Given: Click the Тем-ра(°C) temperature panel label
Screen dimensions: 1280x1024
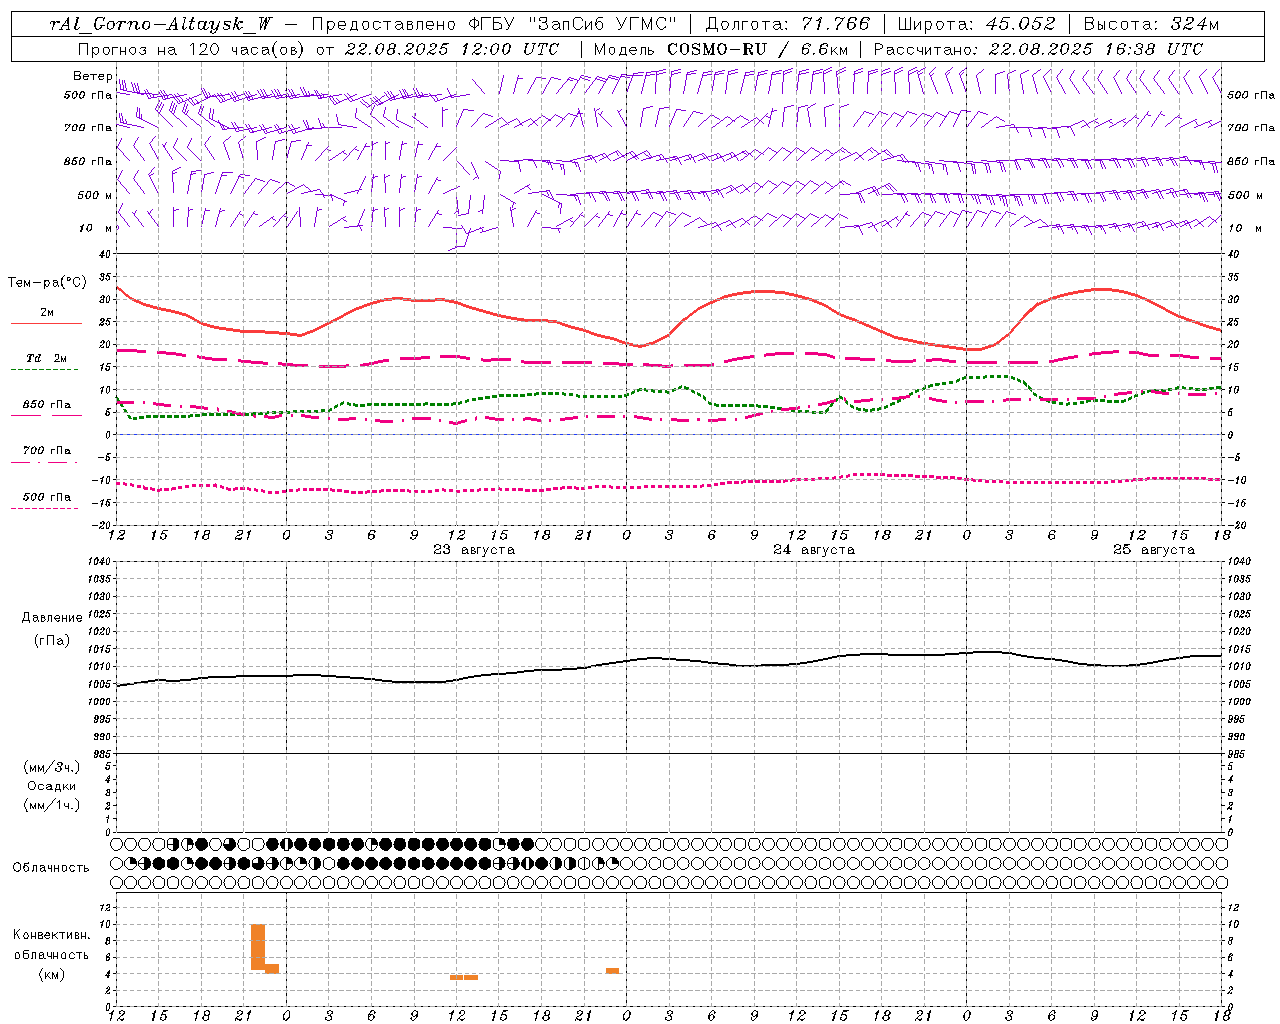Looking at the screenshot, I should (47, 283).
